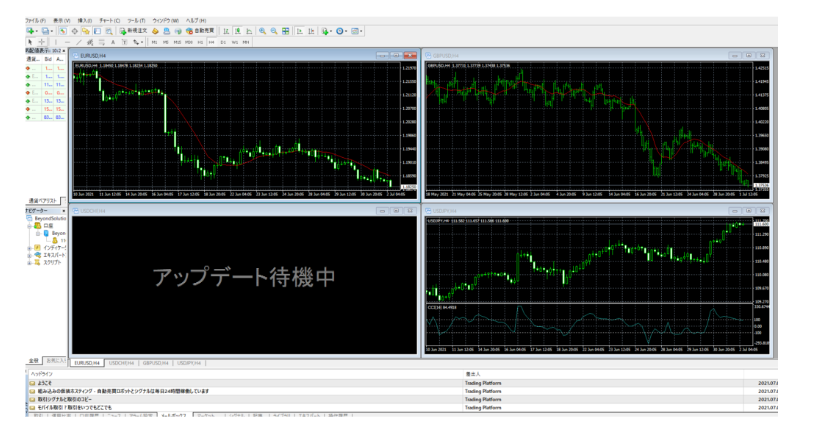Switch chart to candlestick display icon
834x432 pixels.
tap(237, 31)
